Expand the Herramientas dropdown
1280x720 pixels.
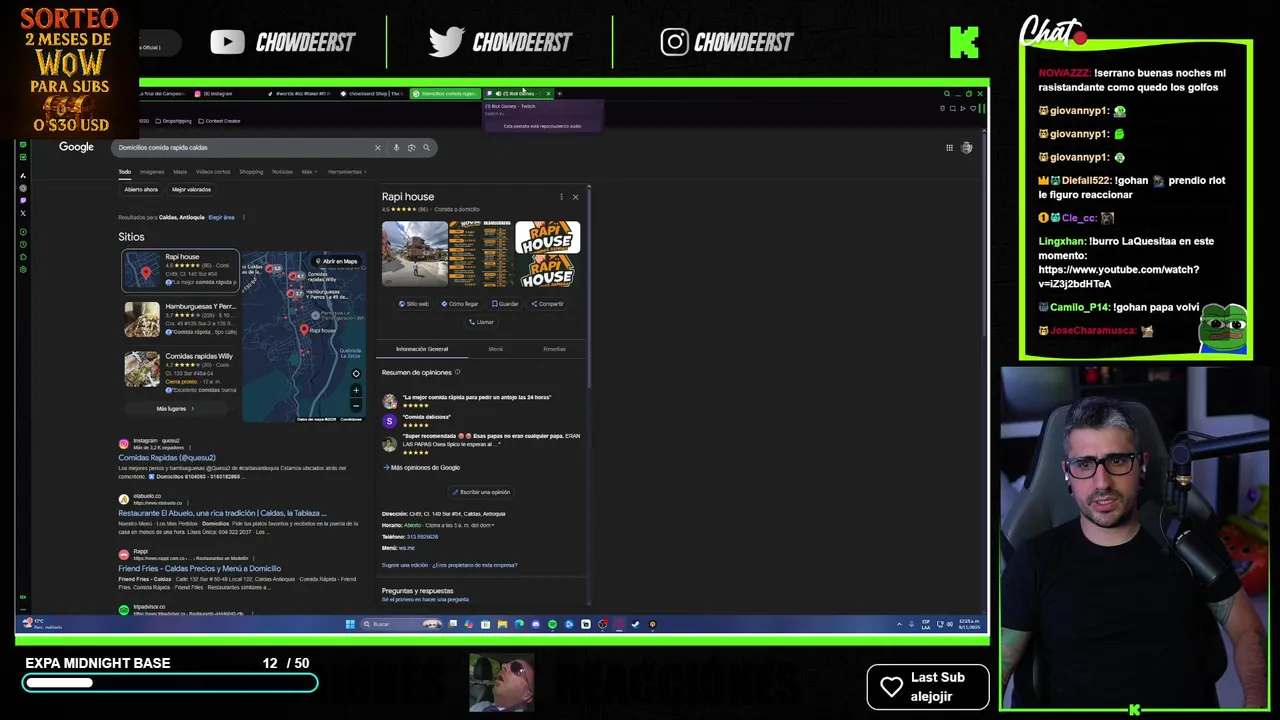(347, 172)
